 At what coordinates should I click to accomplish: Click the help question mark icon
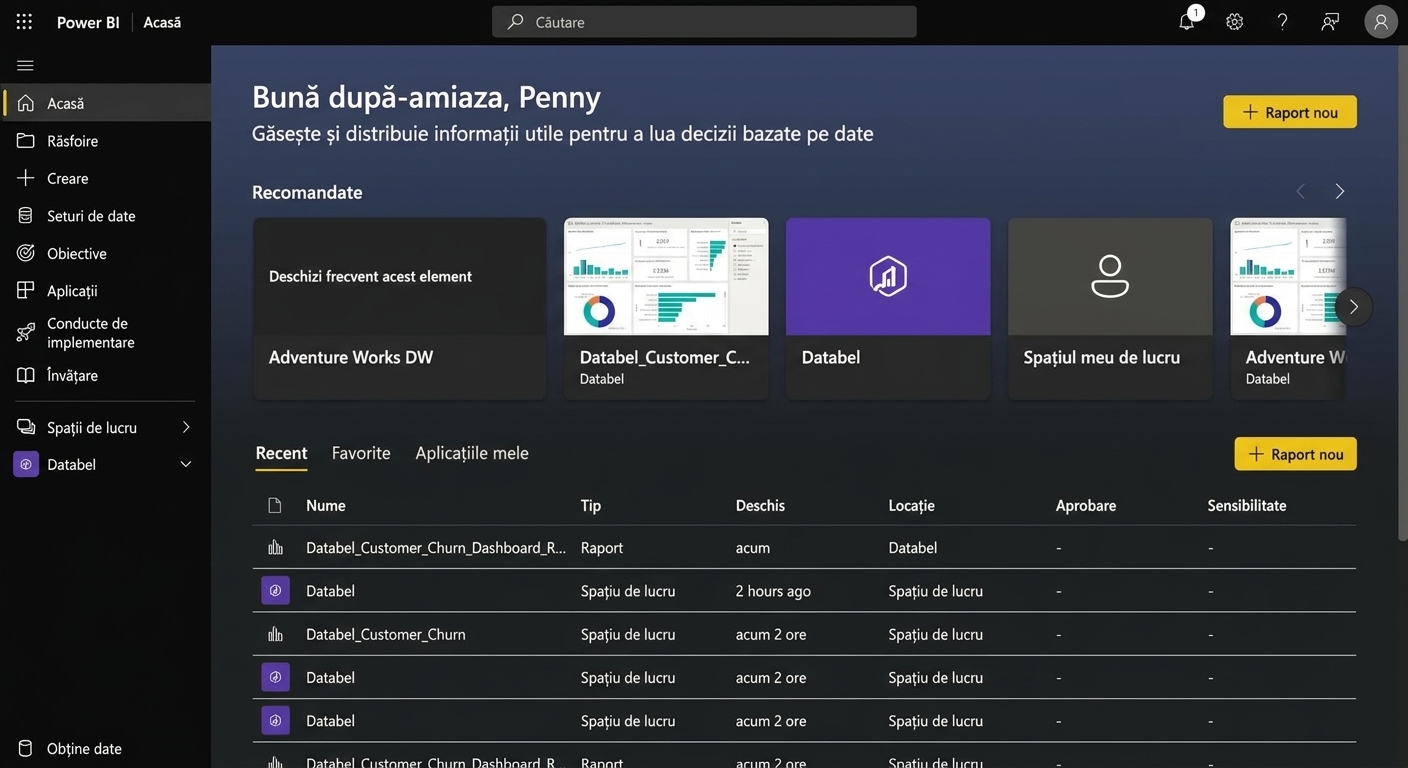coord(1283,22)
